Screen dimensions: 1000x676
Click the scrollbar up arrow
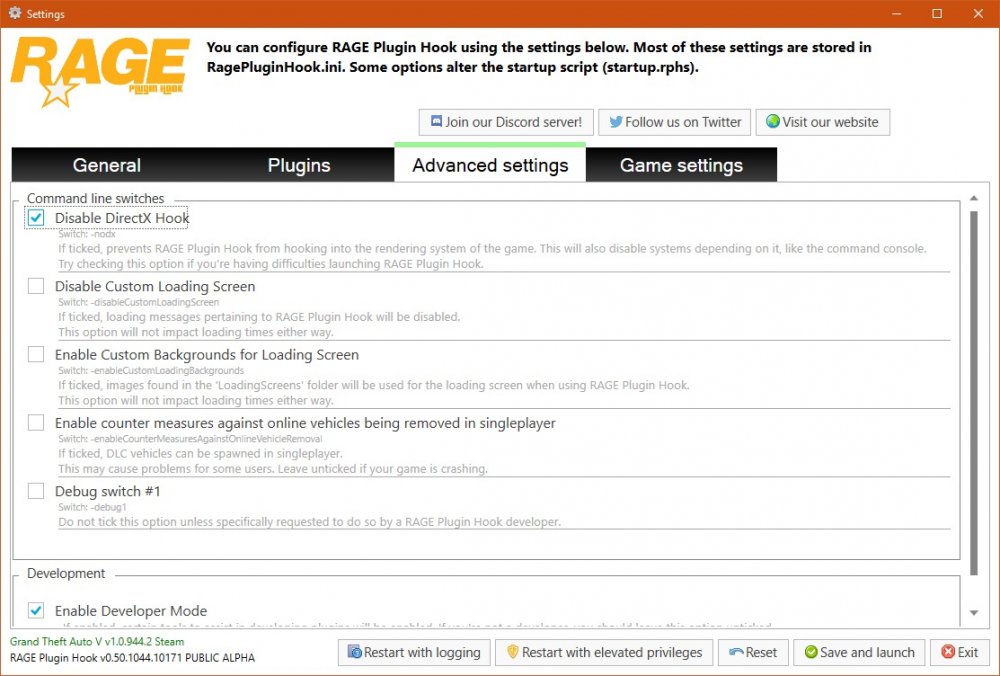(974, 198)
